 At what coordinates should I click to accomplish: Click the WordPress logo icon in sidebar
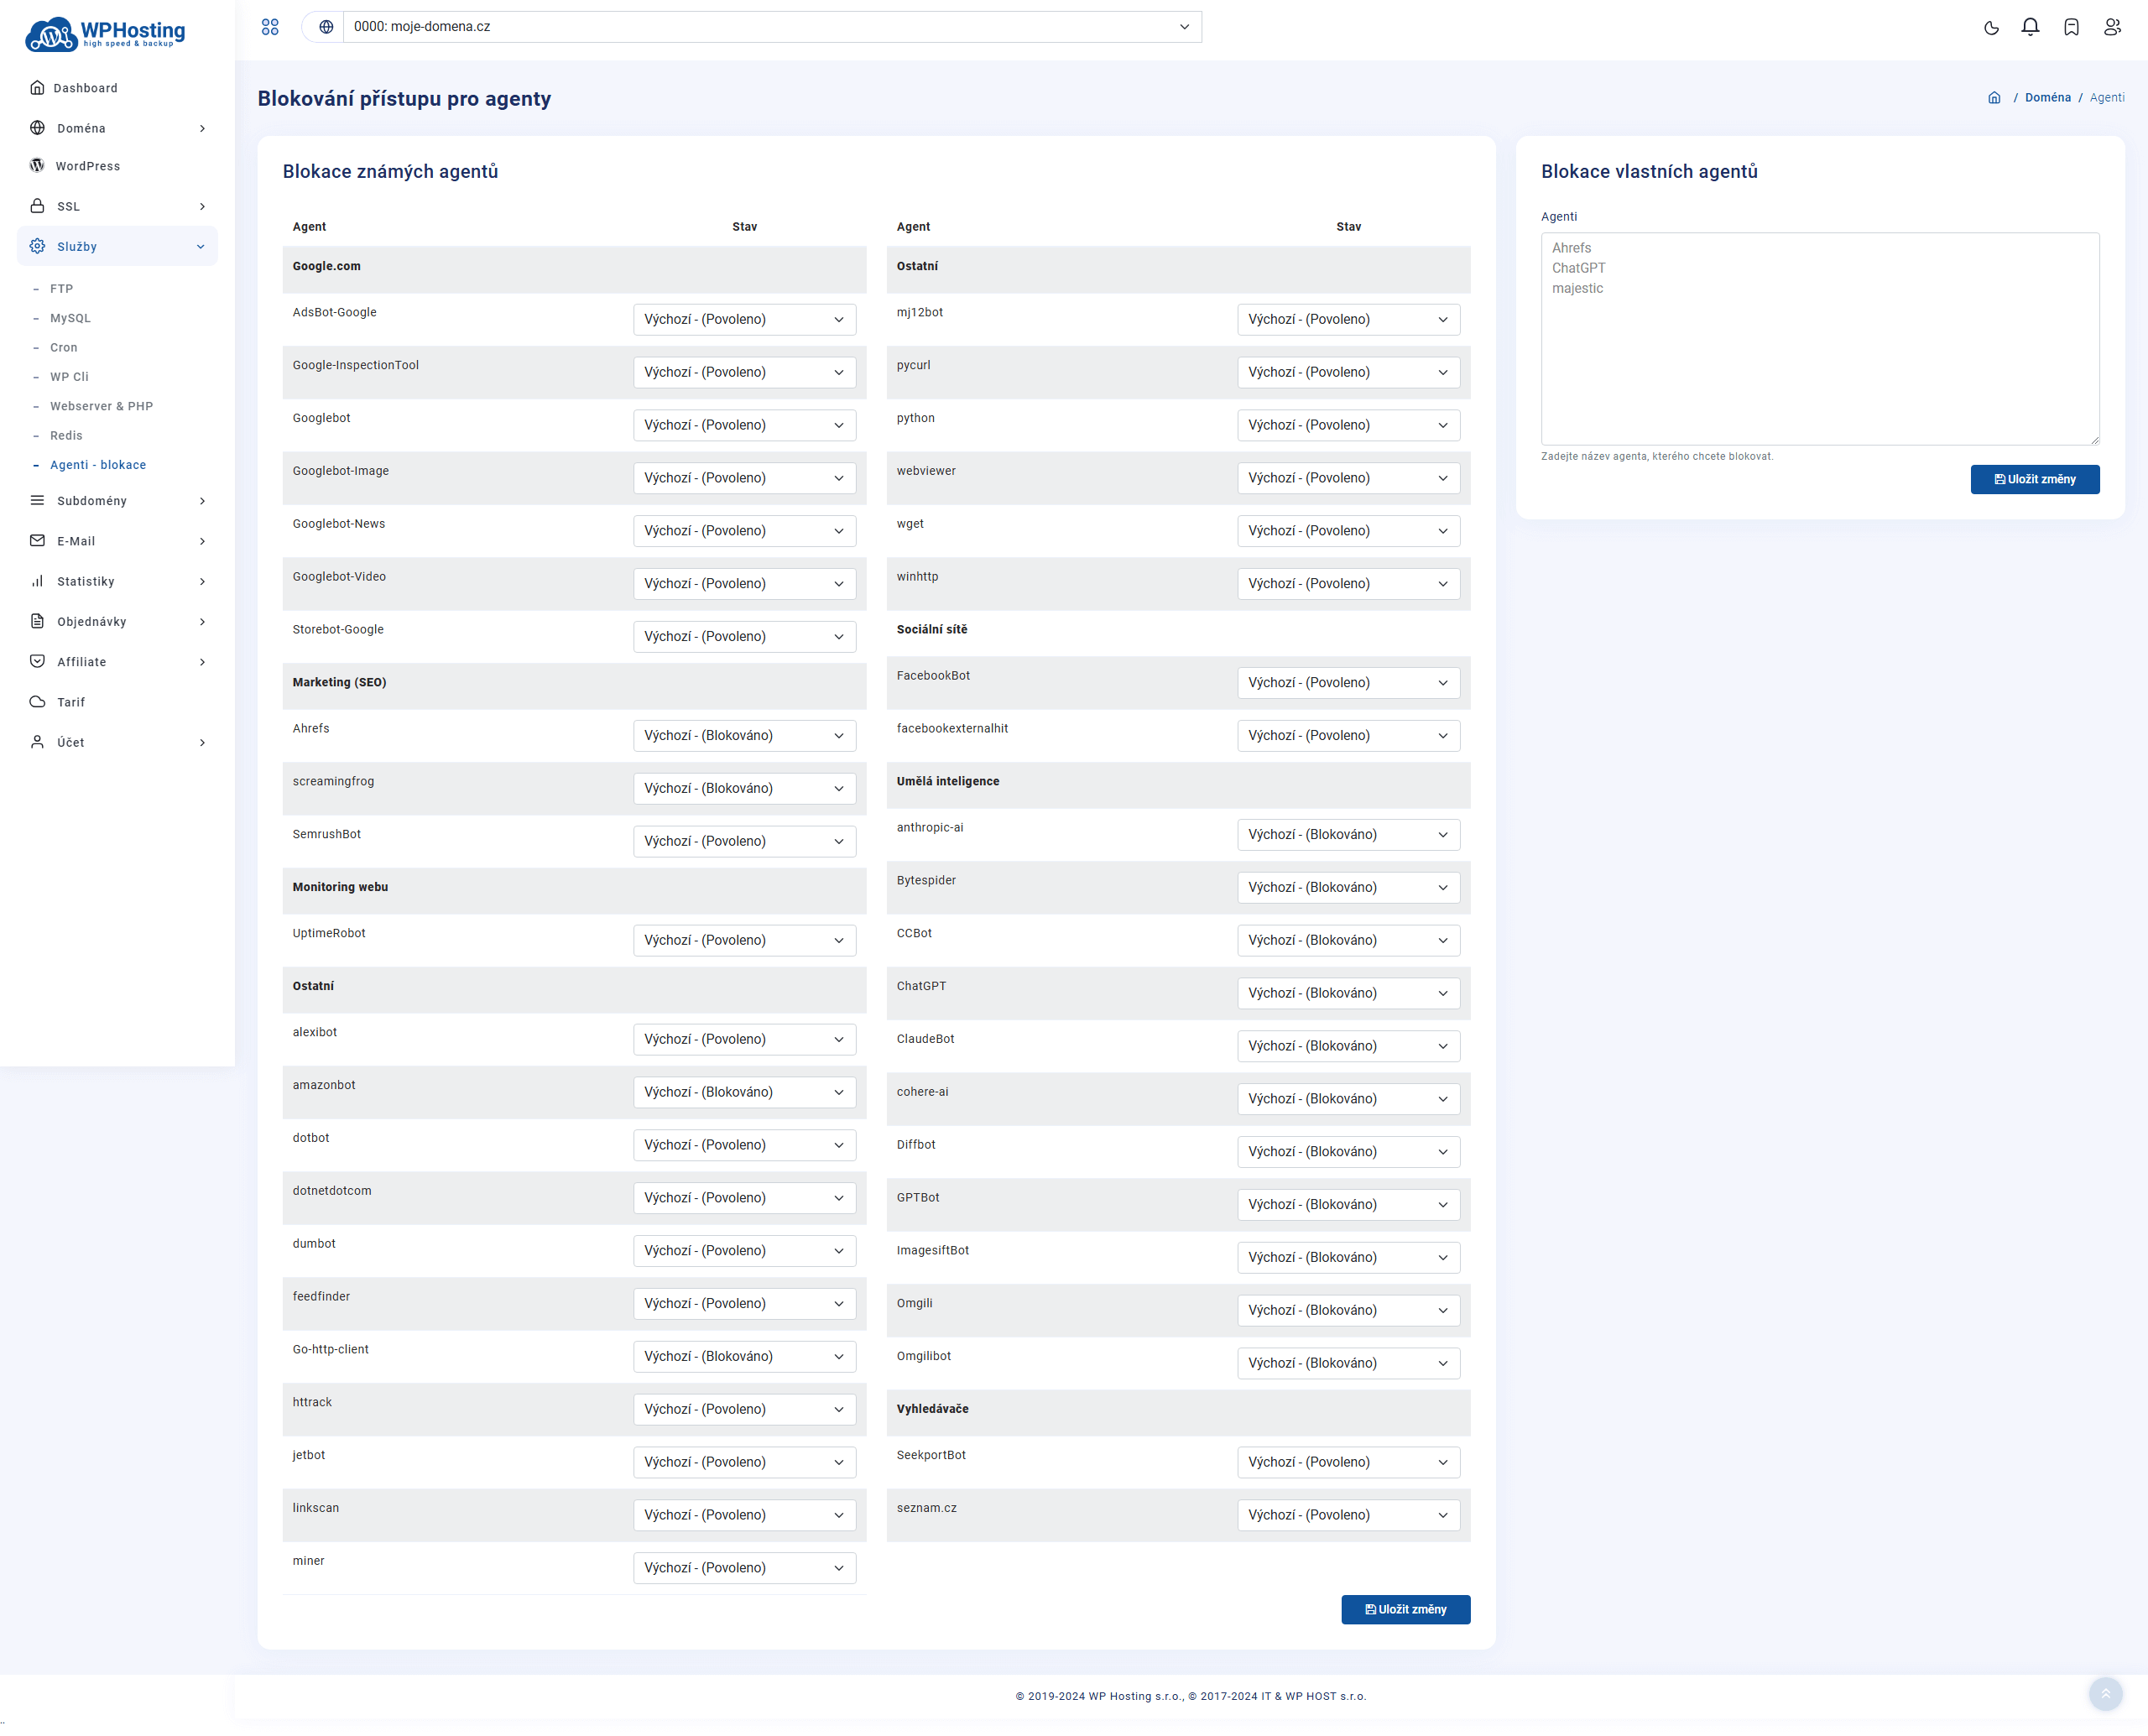click(37, 165)
